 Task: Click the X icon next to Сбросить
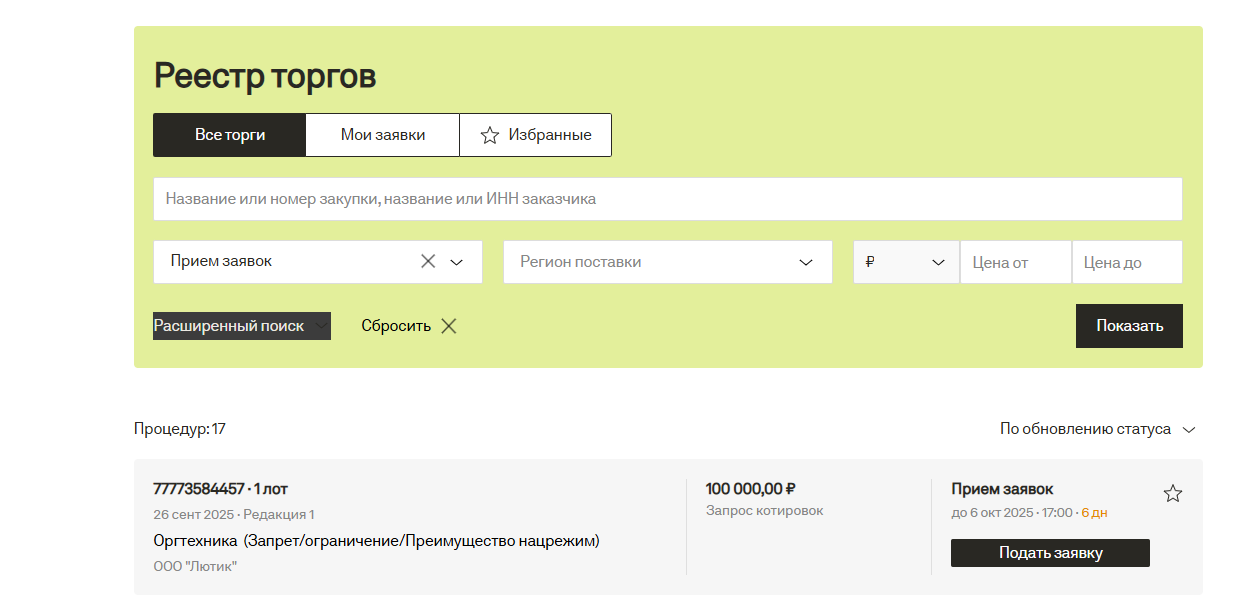click(449, 326)
